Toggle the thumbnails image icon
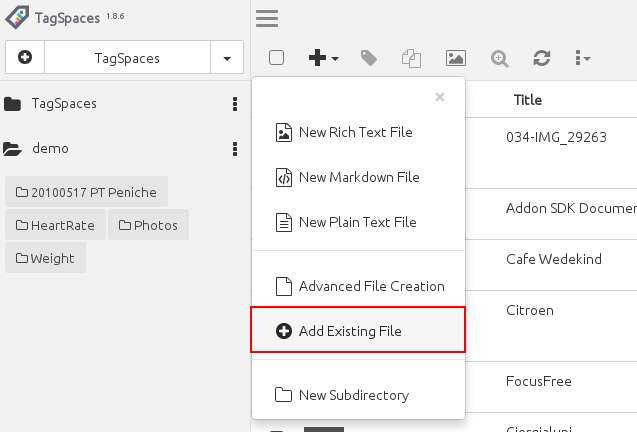The width and height of the screenshot is (637, 432). [x=455, y=58]
